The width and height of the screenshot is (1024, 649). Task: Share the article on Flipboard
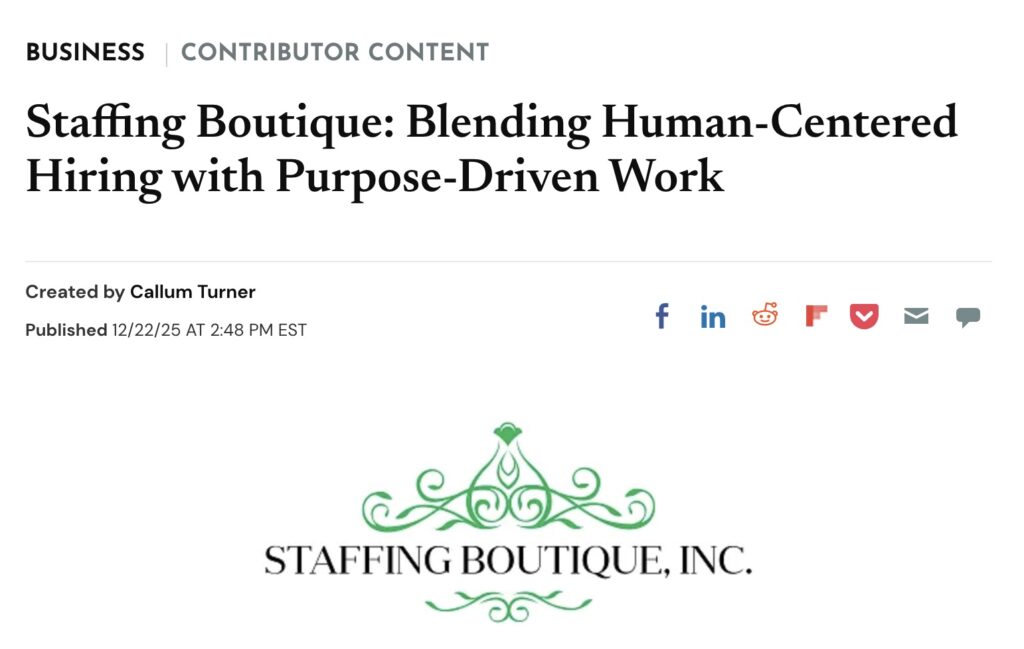click(816, 317)
